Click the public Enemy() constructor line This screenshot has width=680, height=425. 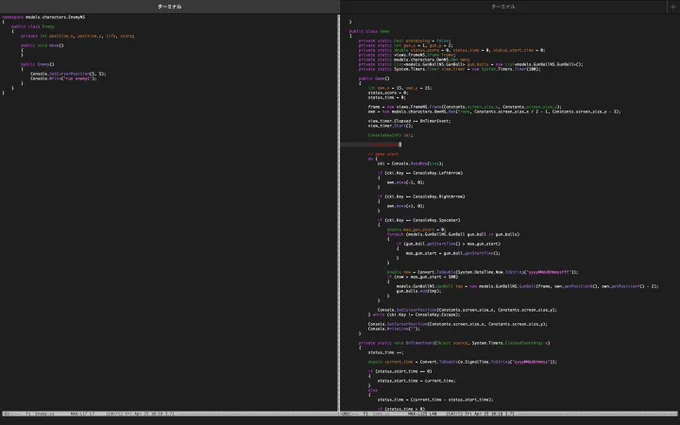[x=37, y=64]
